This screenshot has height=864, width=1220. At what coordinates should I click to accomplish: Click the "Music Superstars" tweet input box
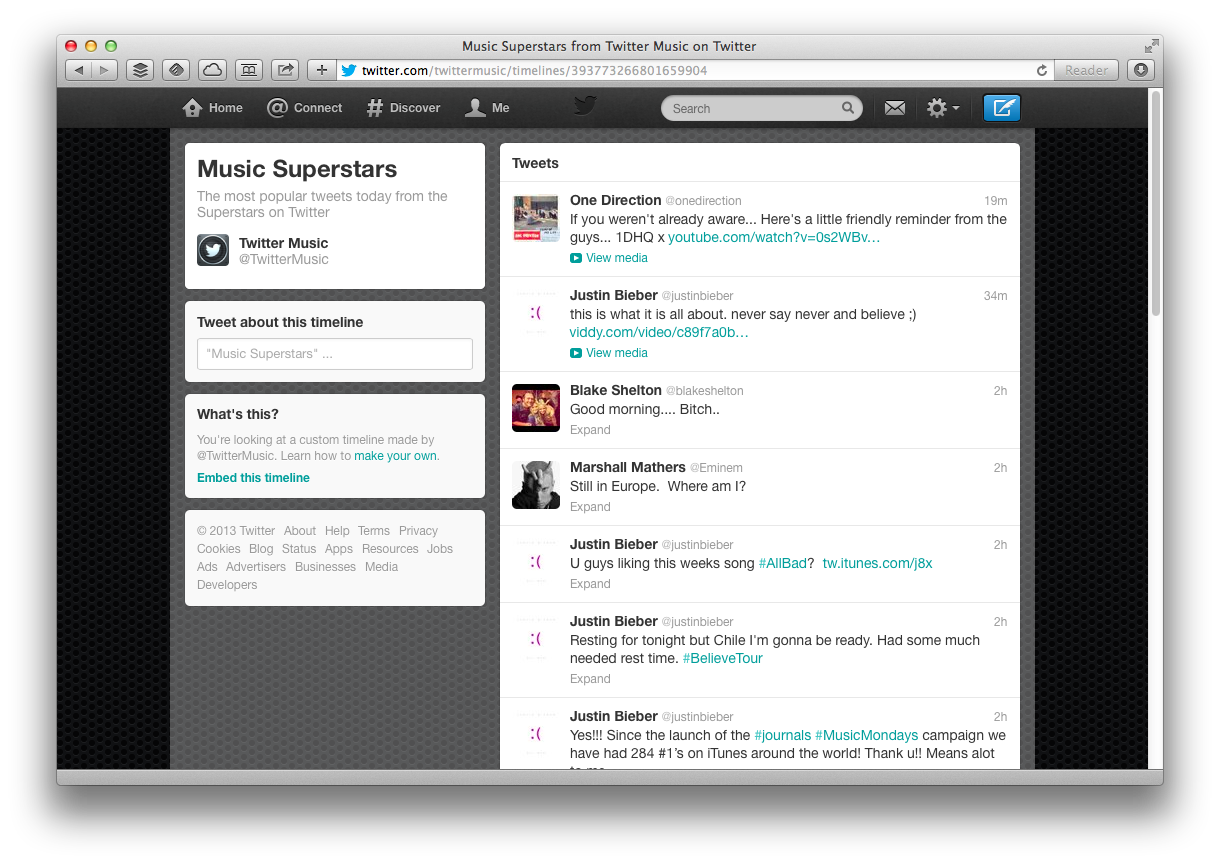point(335,354)
